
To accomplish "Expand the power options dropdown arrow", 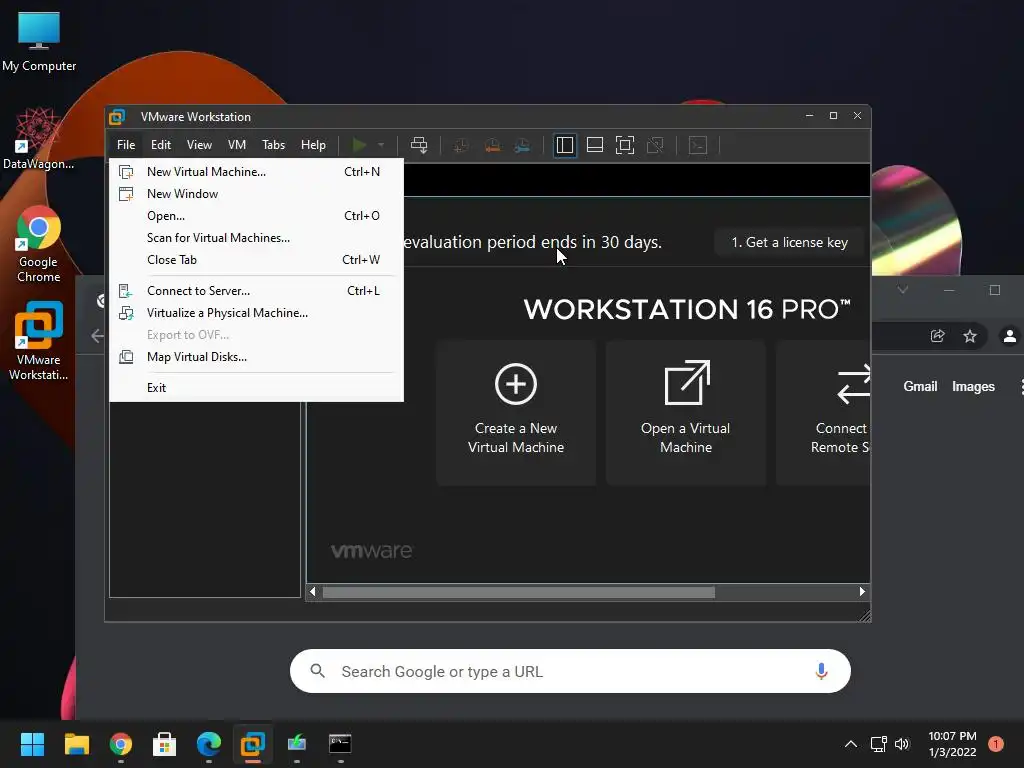I will pos(381,145).
